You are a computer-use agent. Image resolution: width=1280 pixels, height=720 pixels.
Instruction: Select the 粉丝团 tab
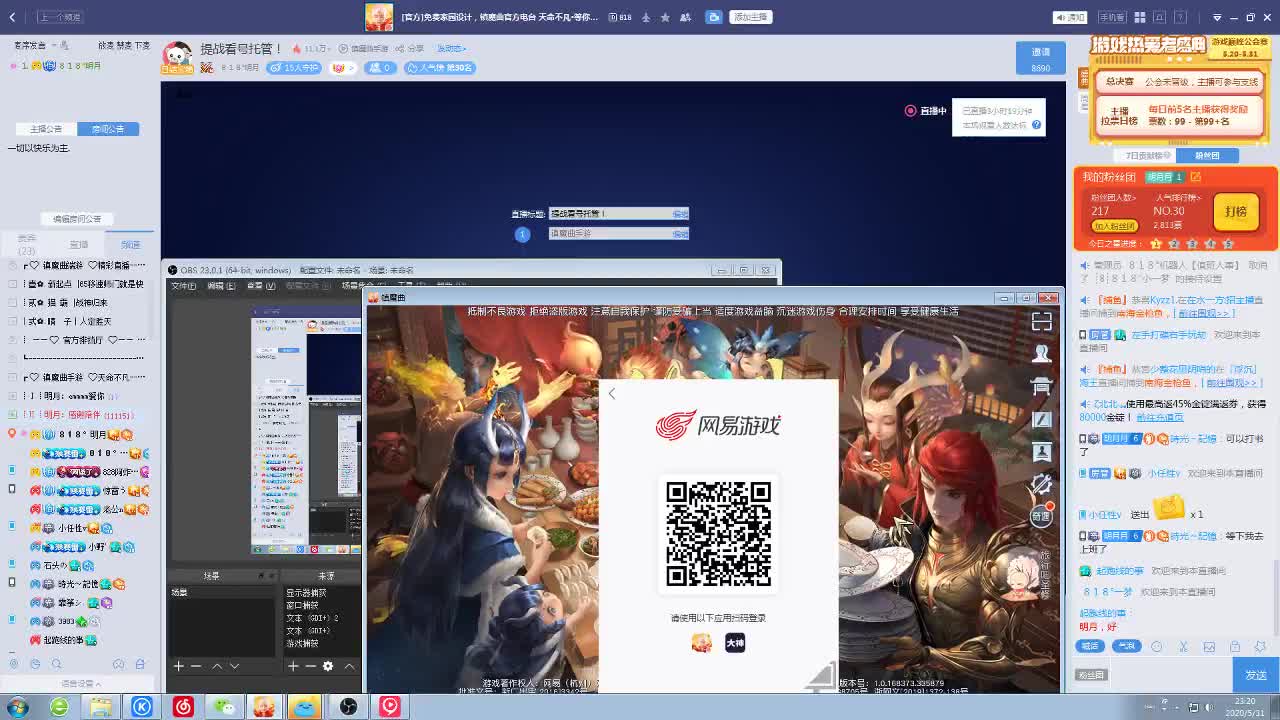click(1207, 156)
